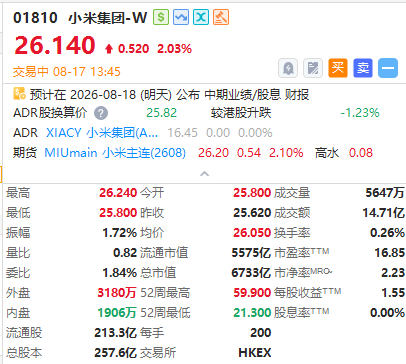
Task: Click the 26.140 current price
Action: coord(55,45)
